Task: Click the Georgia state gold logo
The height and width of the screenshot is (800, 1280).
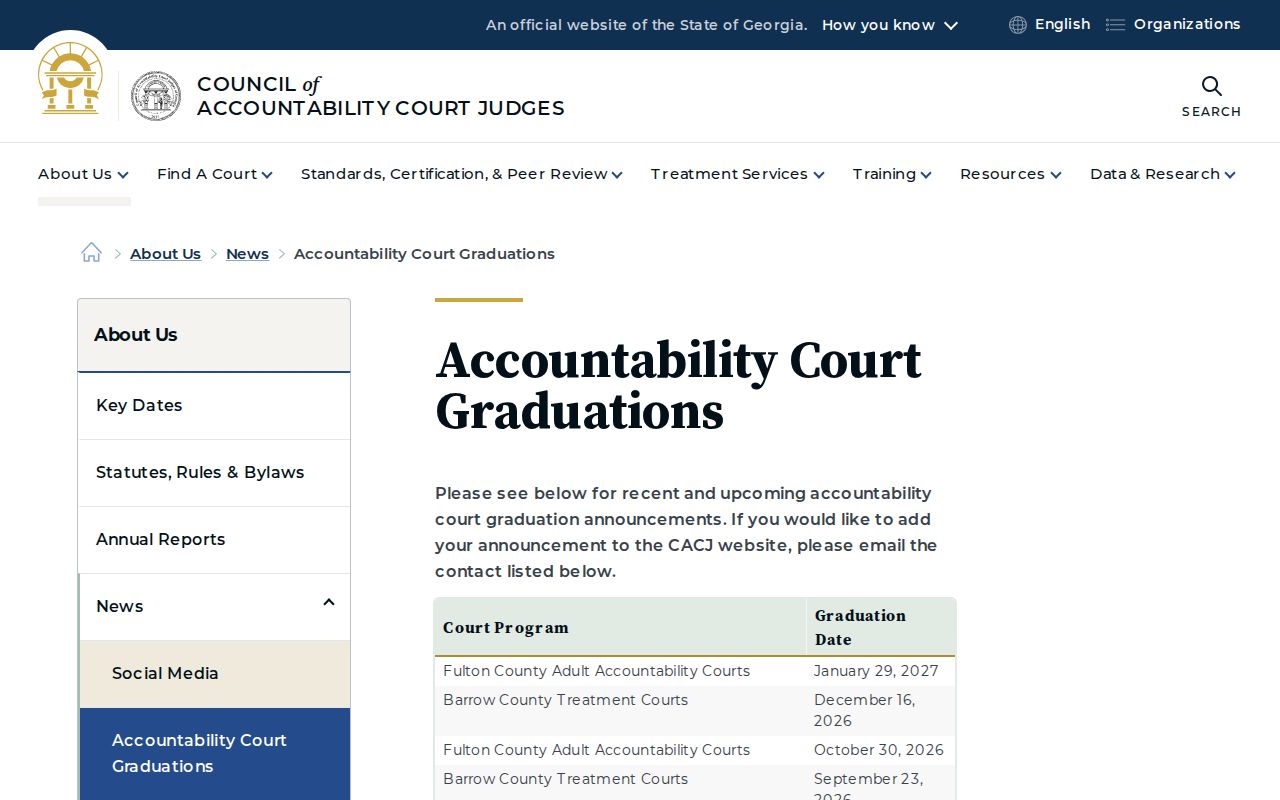Action: click(x=70, y=78)
